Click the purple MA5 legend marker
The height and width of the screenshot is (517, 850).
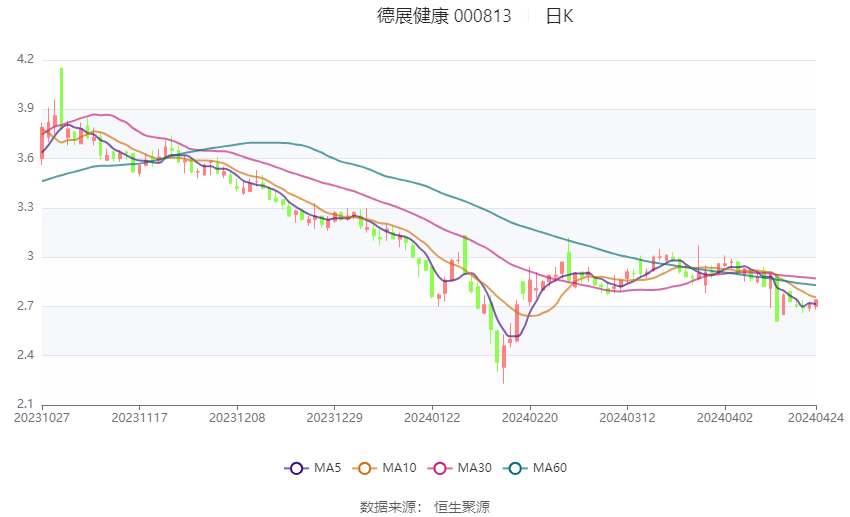click(x=295, y=467)
